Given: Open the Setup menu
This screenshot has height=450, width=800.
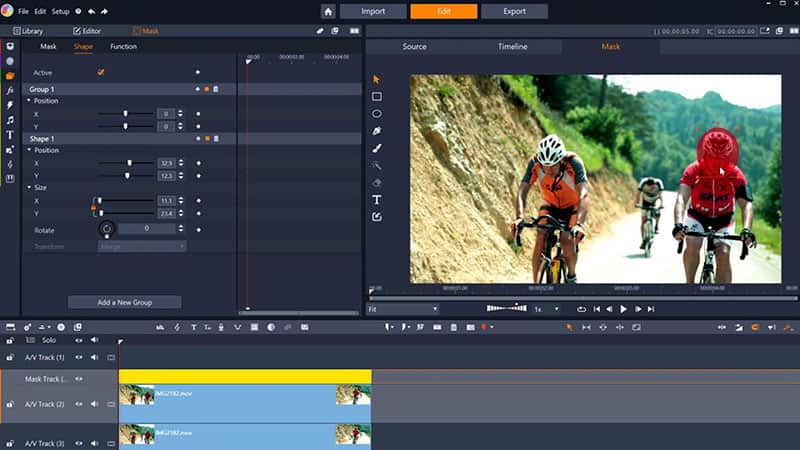Looking at the screenshot, I should (x=60, y=11).
